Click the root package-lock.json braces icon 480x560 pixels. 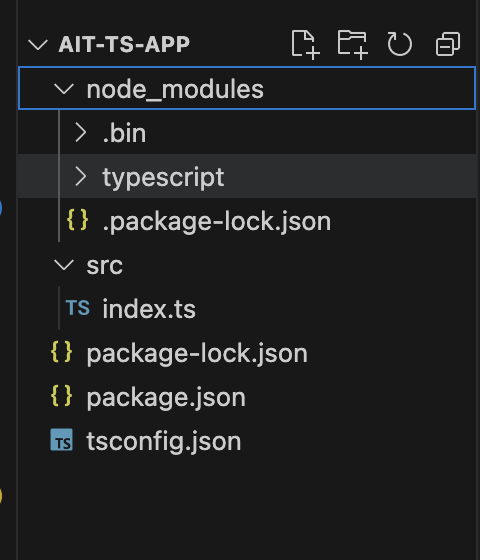click(x=61, y=352)
